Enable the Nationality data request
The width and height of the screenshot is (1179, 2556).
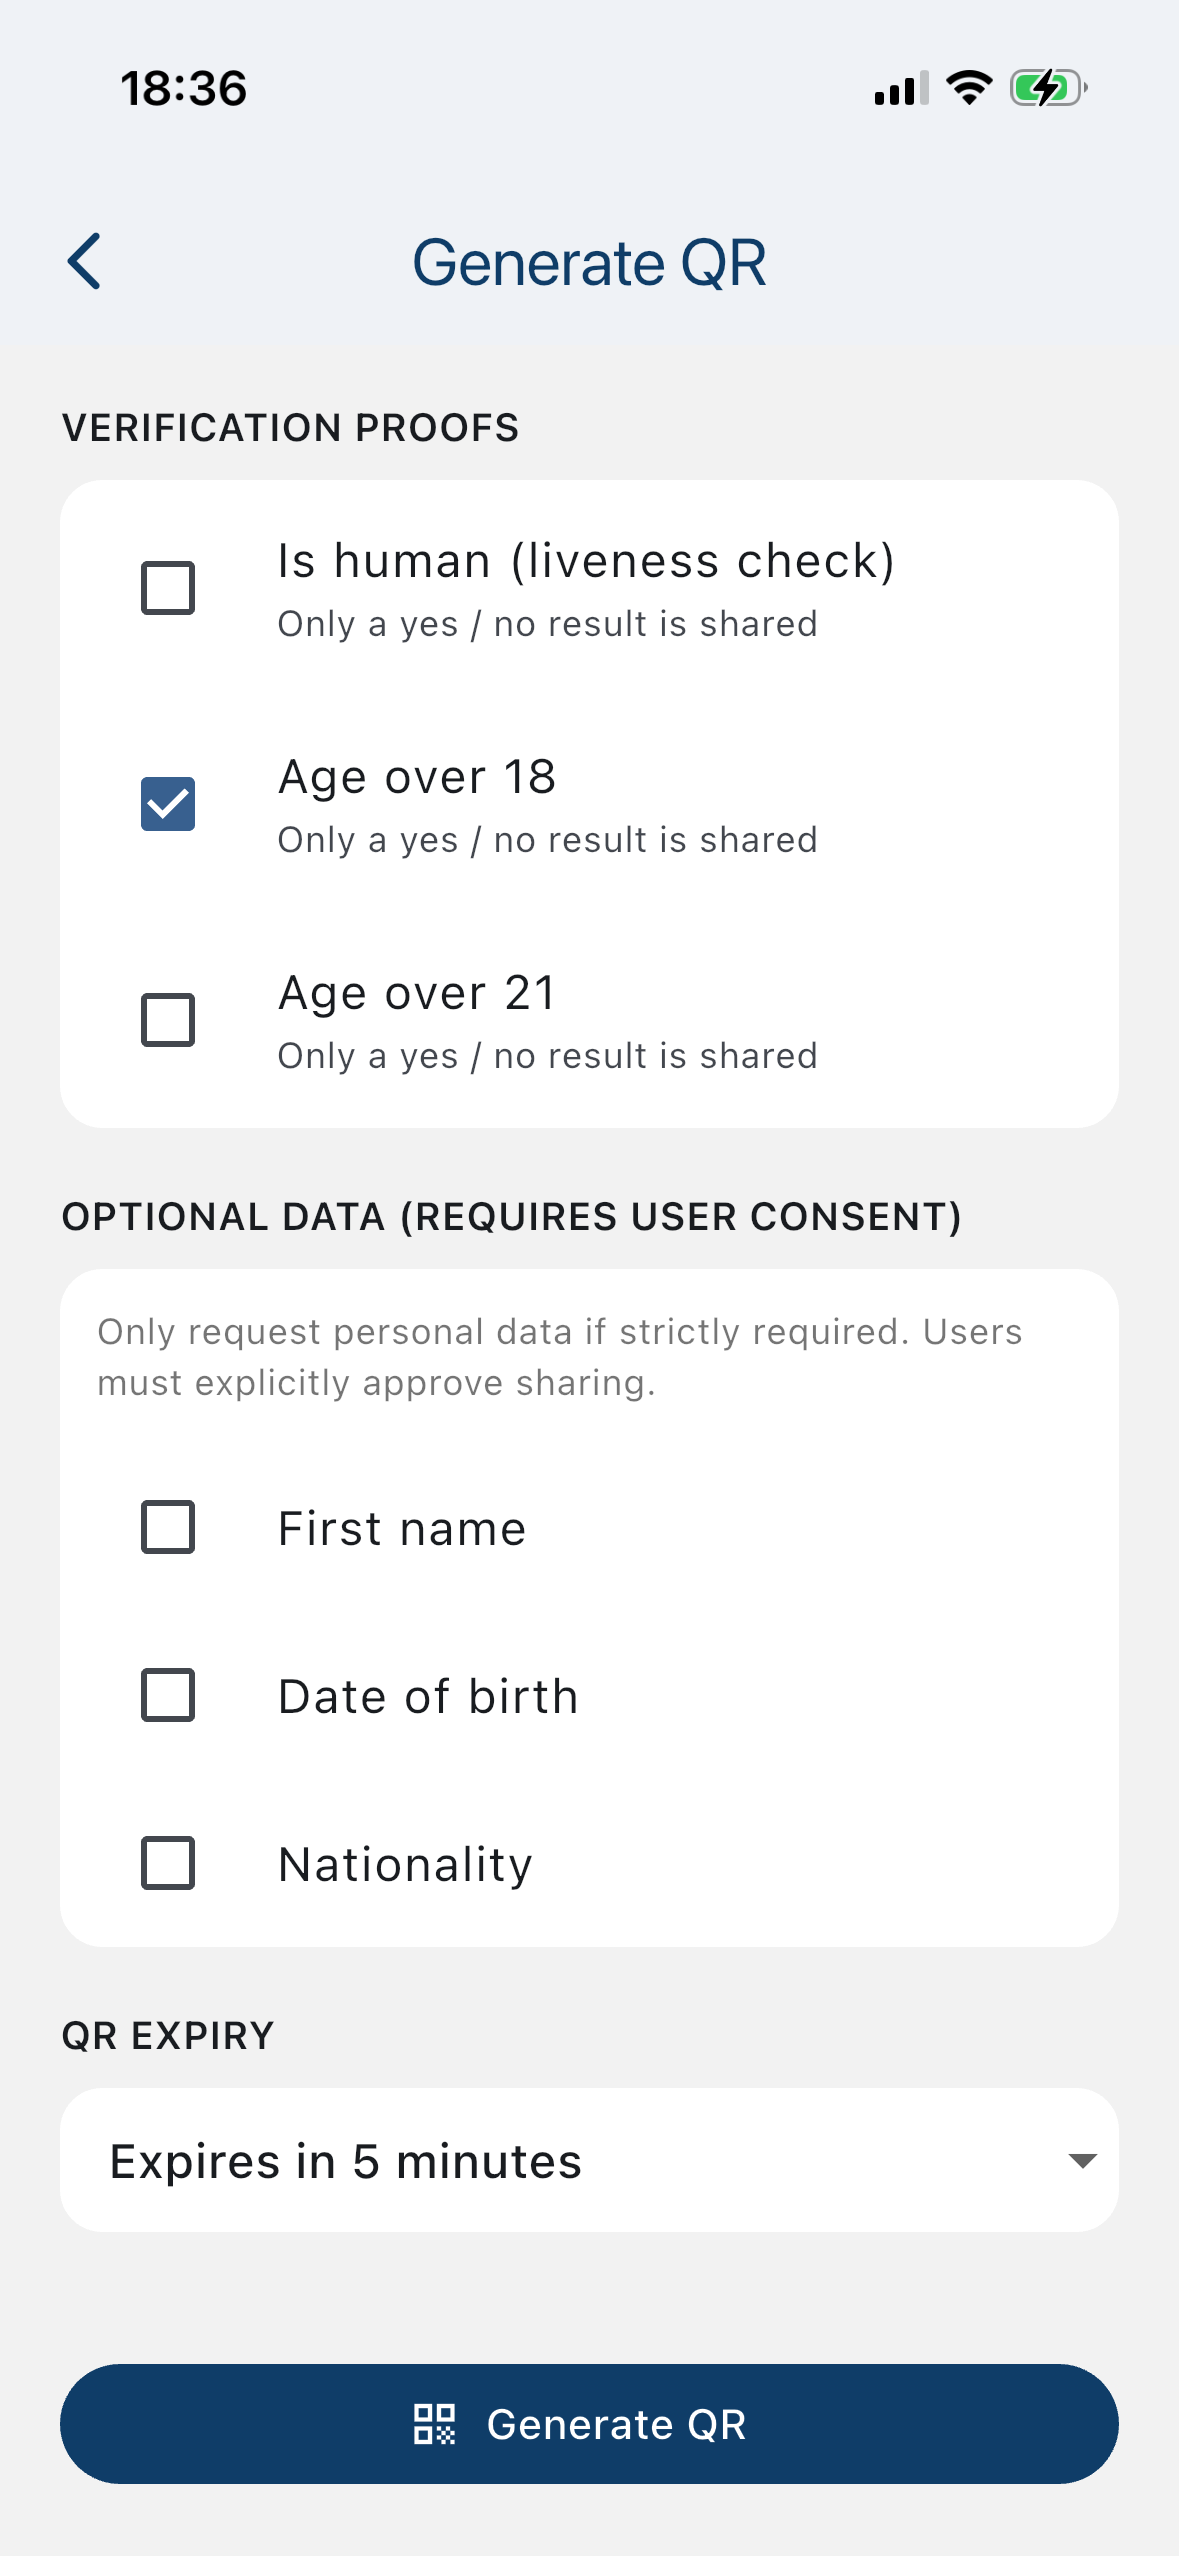tap(167, 1862)
